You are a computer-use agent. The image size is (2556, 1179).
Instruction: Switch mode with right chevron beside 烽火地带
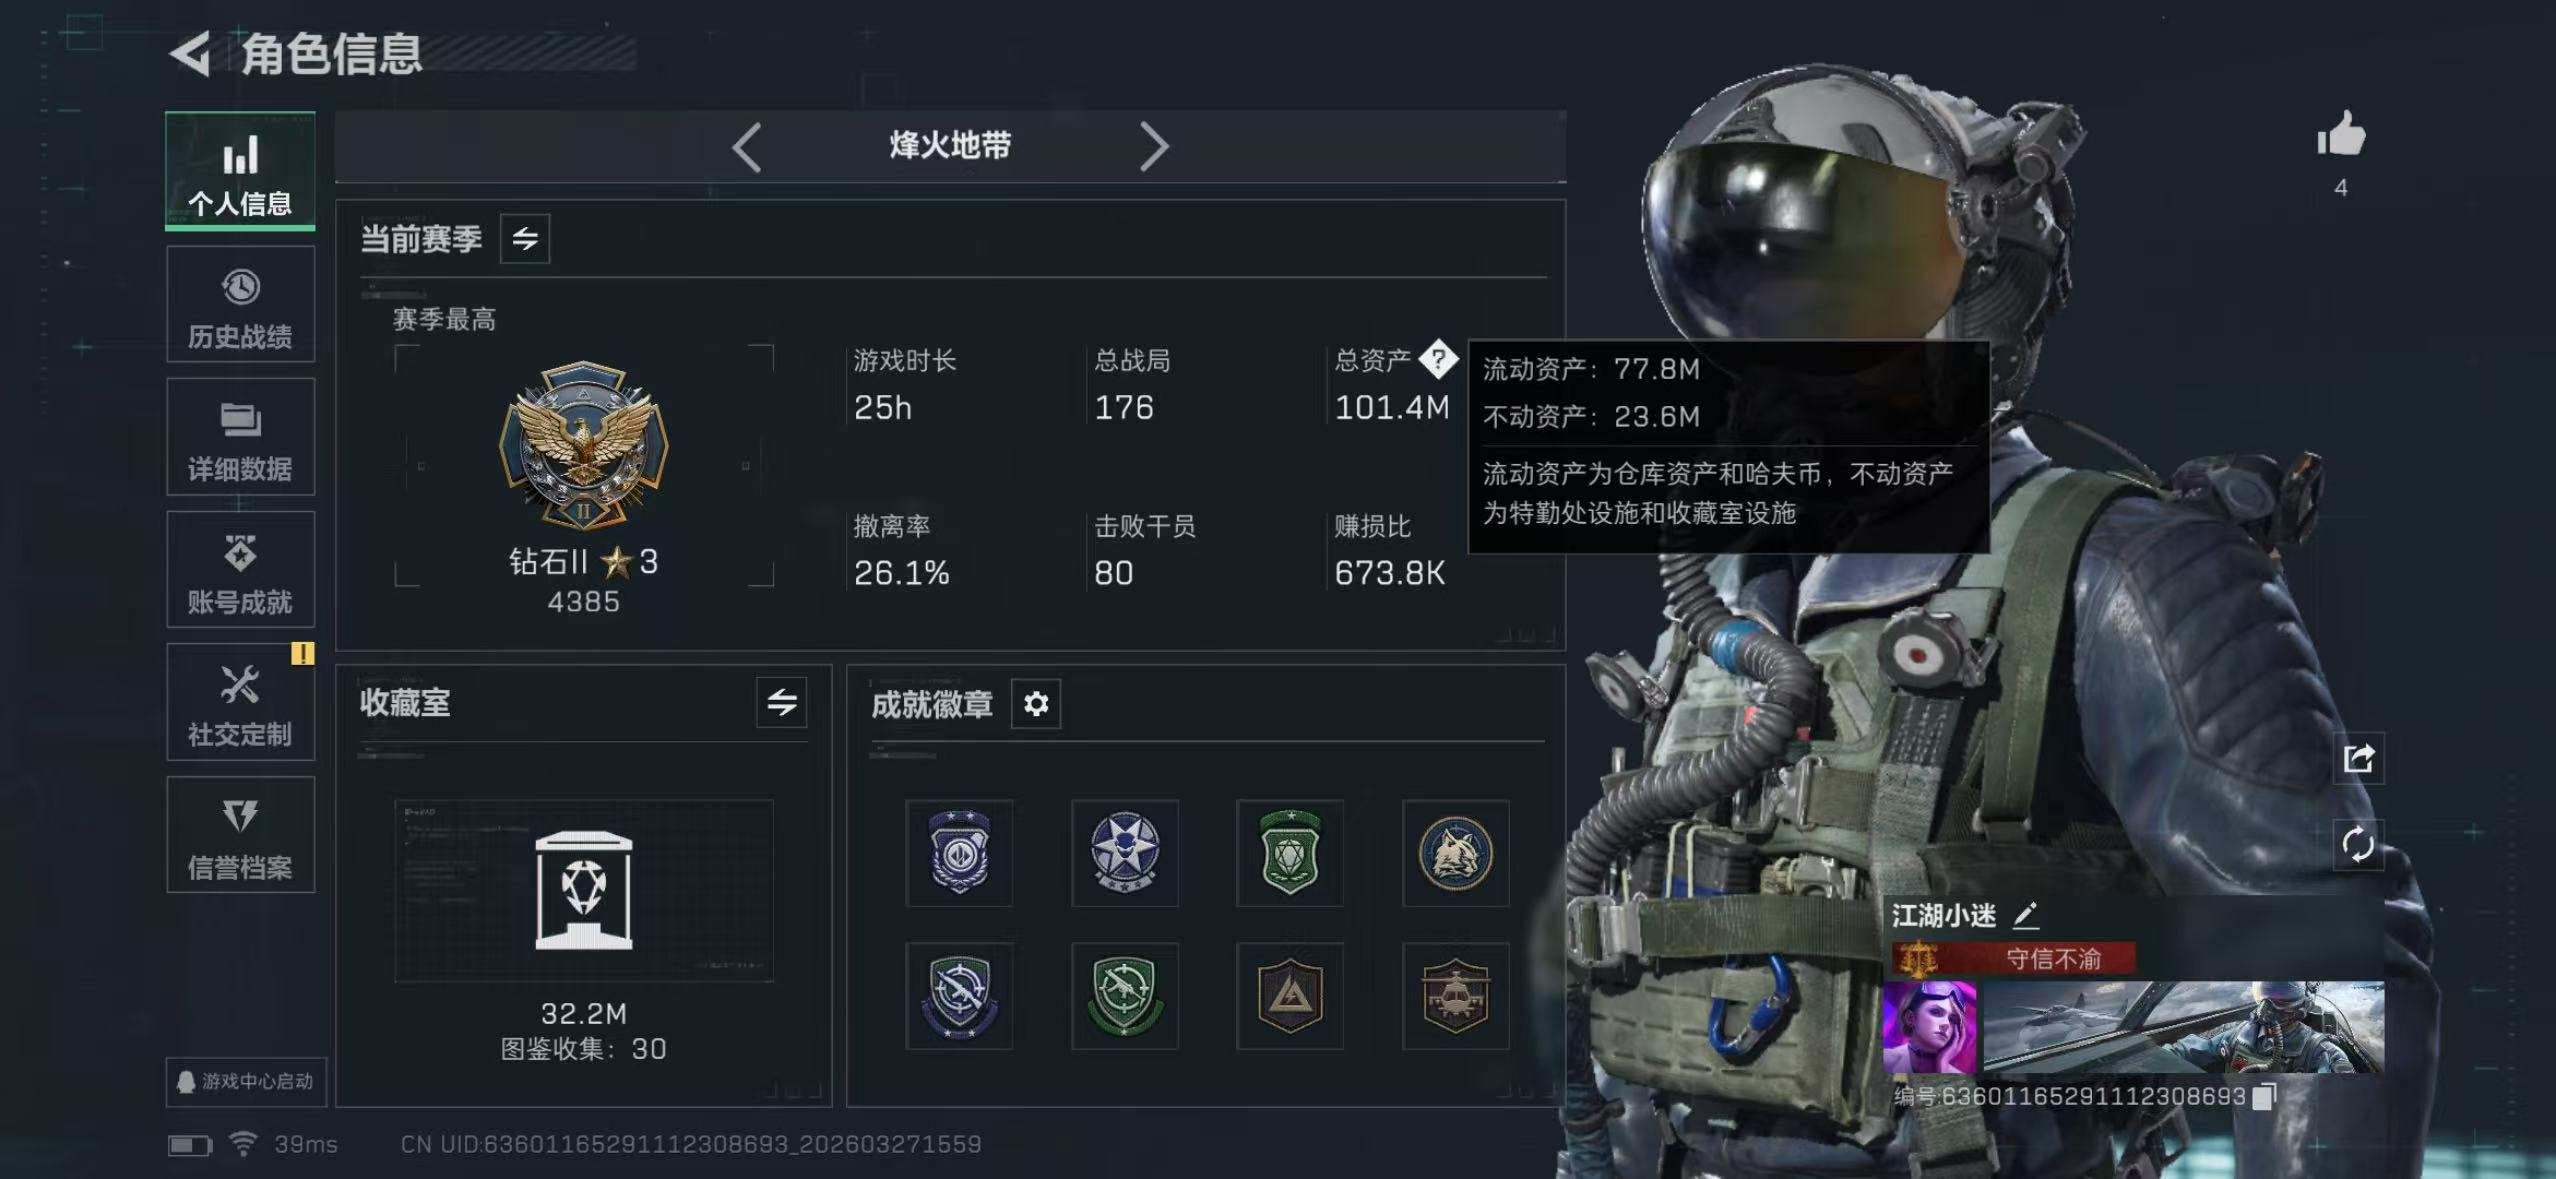click(x=1154, y=147)
